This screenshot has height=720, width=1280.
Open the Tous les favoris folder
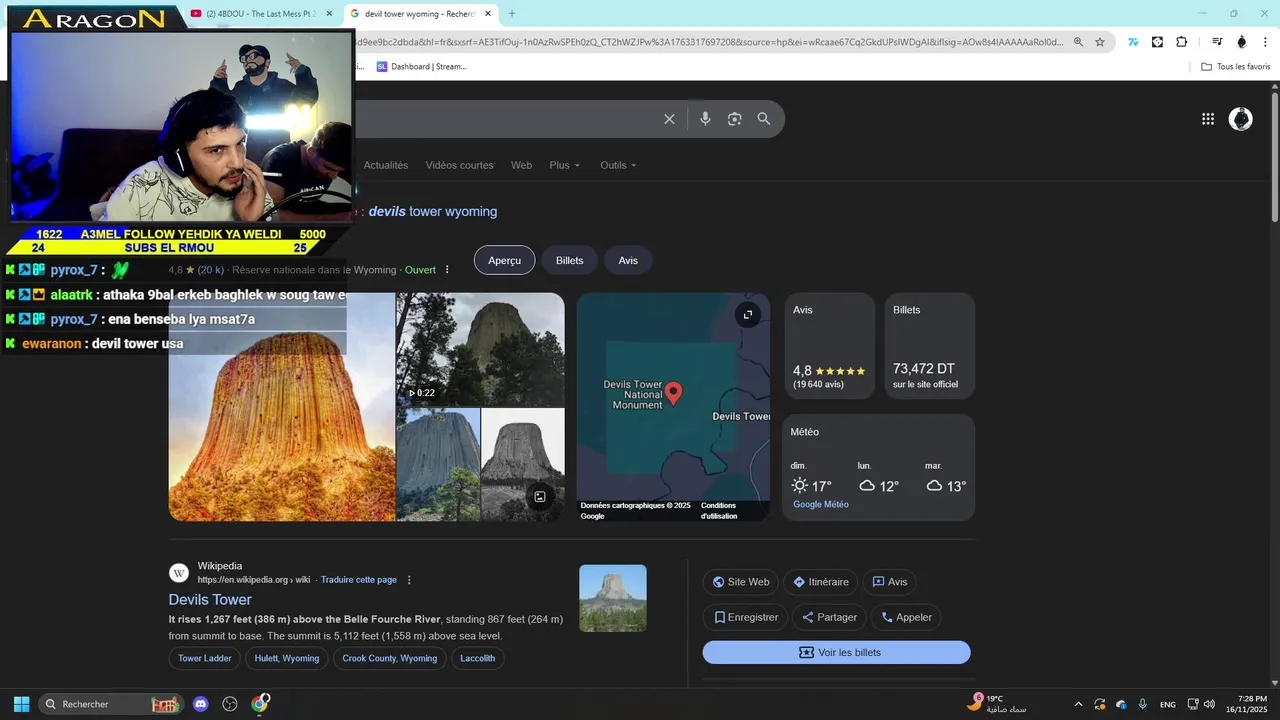pyautogui.click(x=1236, y=67)
